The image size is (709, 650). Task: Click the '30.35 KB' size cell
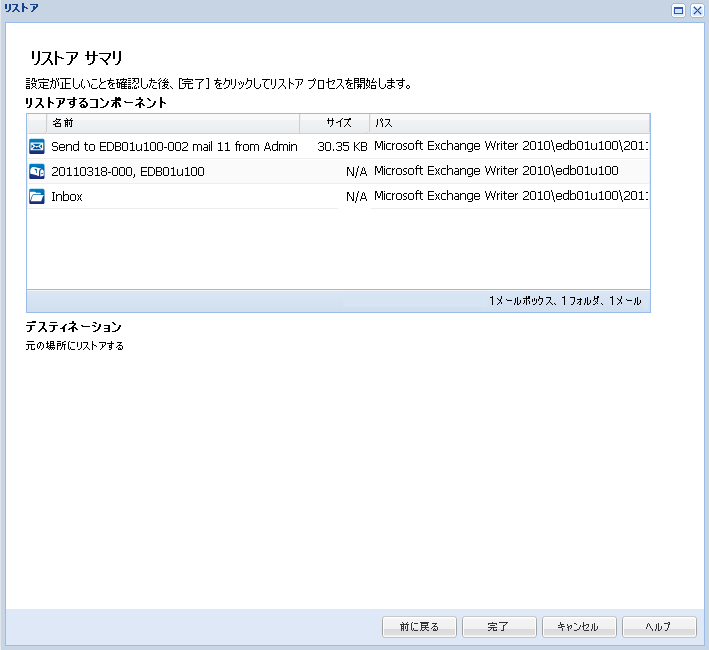tap(342, 146)
